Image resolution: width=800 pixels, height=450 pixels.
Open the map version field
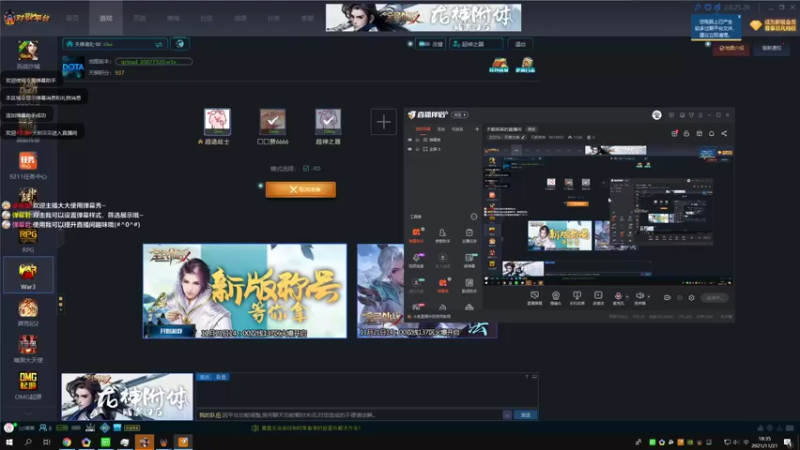154,62
